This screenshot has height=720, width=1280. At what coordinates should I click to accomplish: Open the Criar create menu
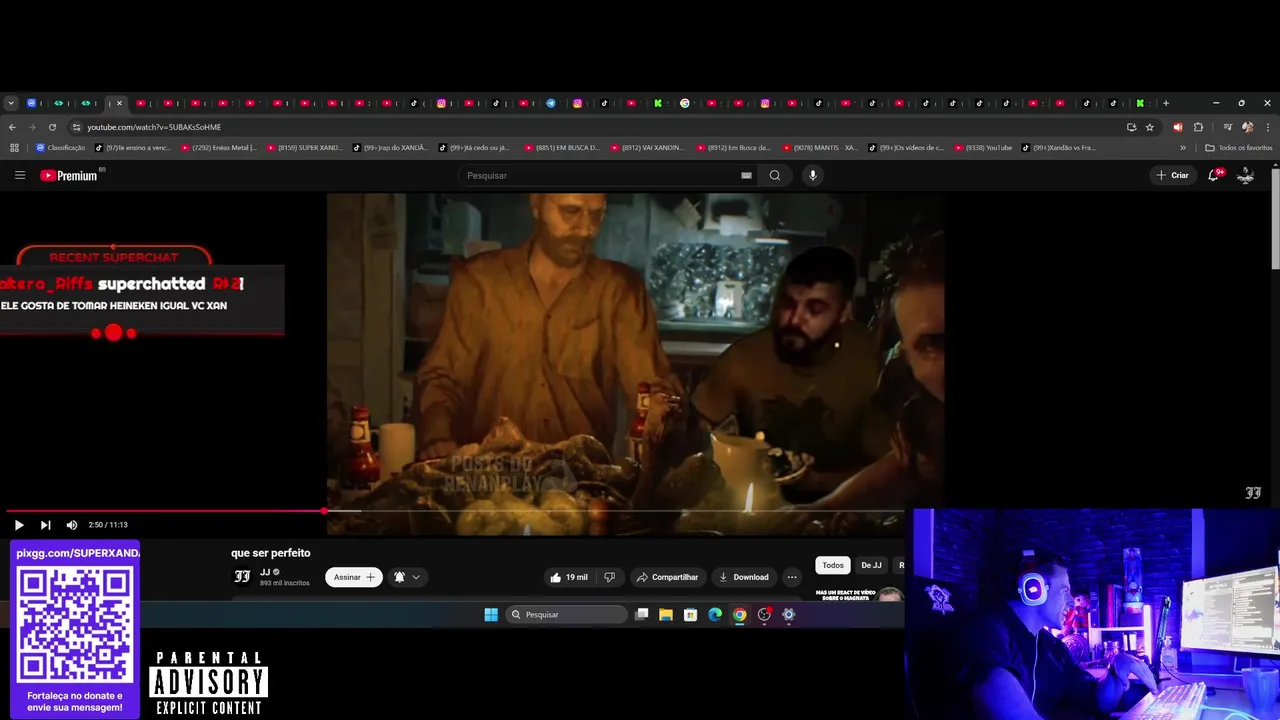[1172, 175]
